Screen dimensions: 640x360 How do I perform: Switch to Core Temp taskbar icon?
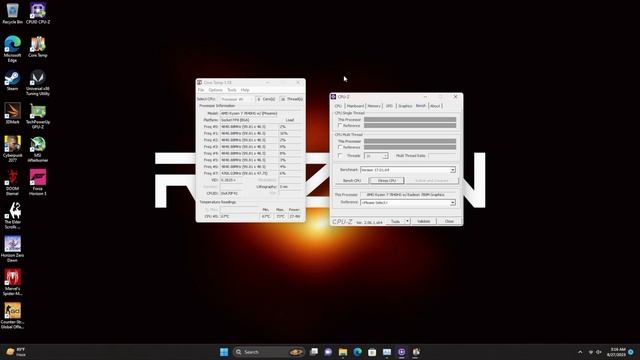coord(416,352)
